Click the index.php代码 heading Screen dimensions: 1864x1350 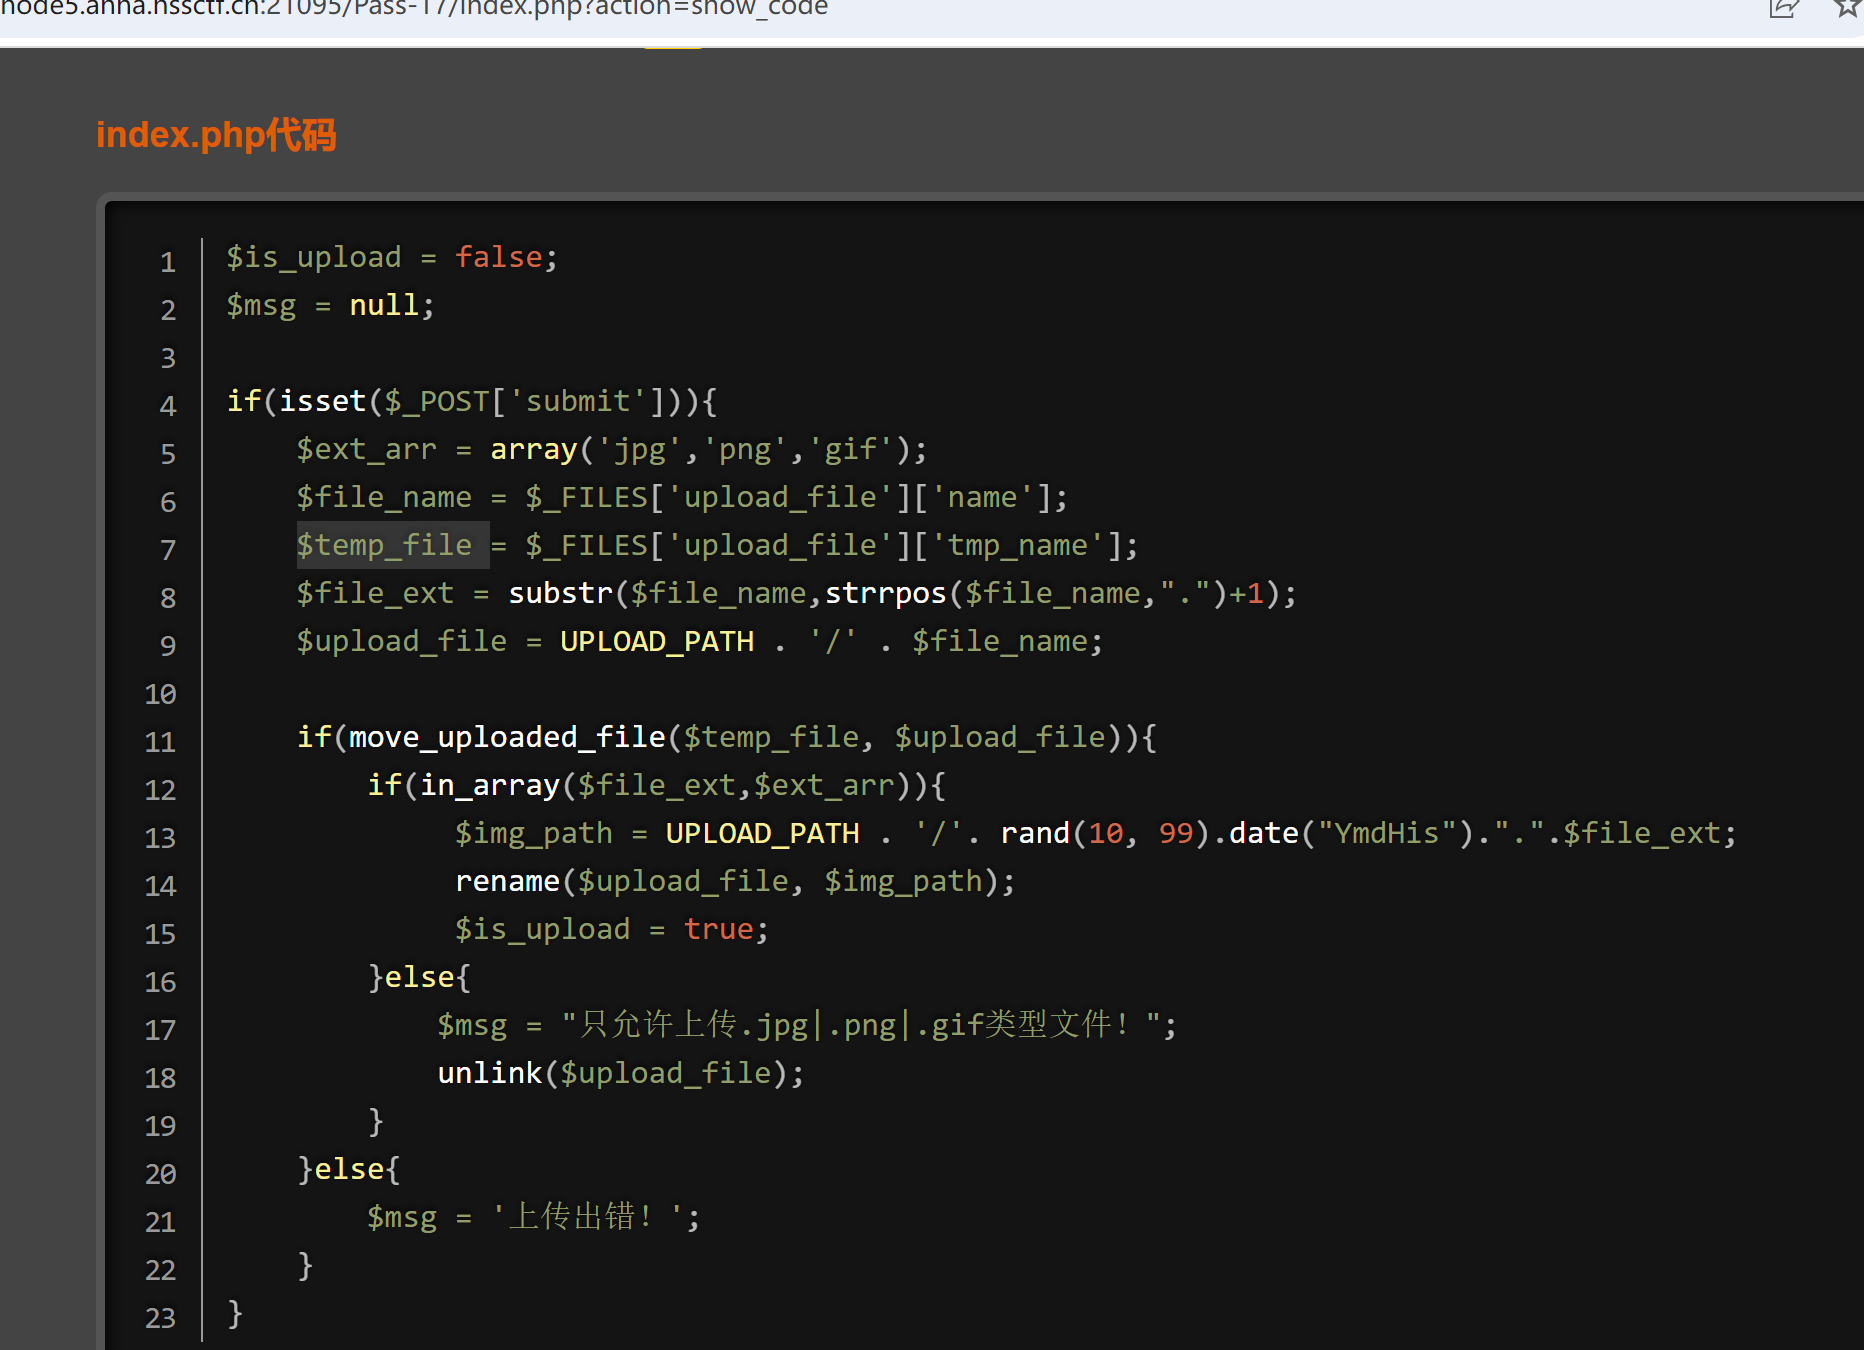(x=216, y=135)
